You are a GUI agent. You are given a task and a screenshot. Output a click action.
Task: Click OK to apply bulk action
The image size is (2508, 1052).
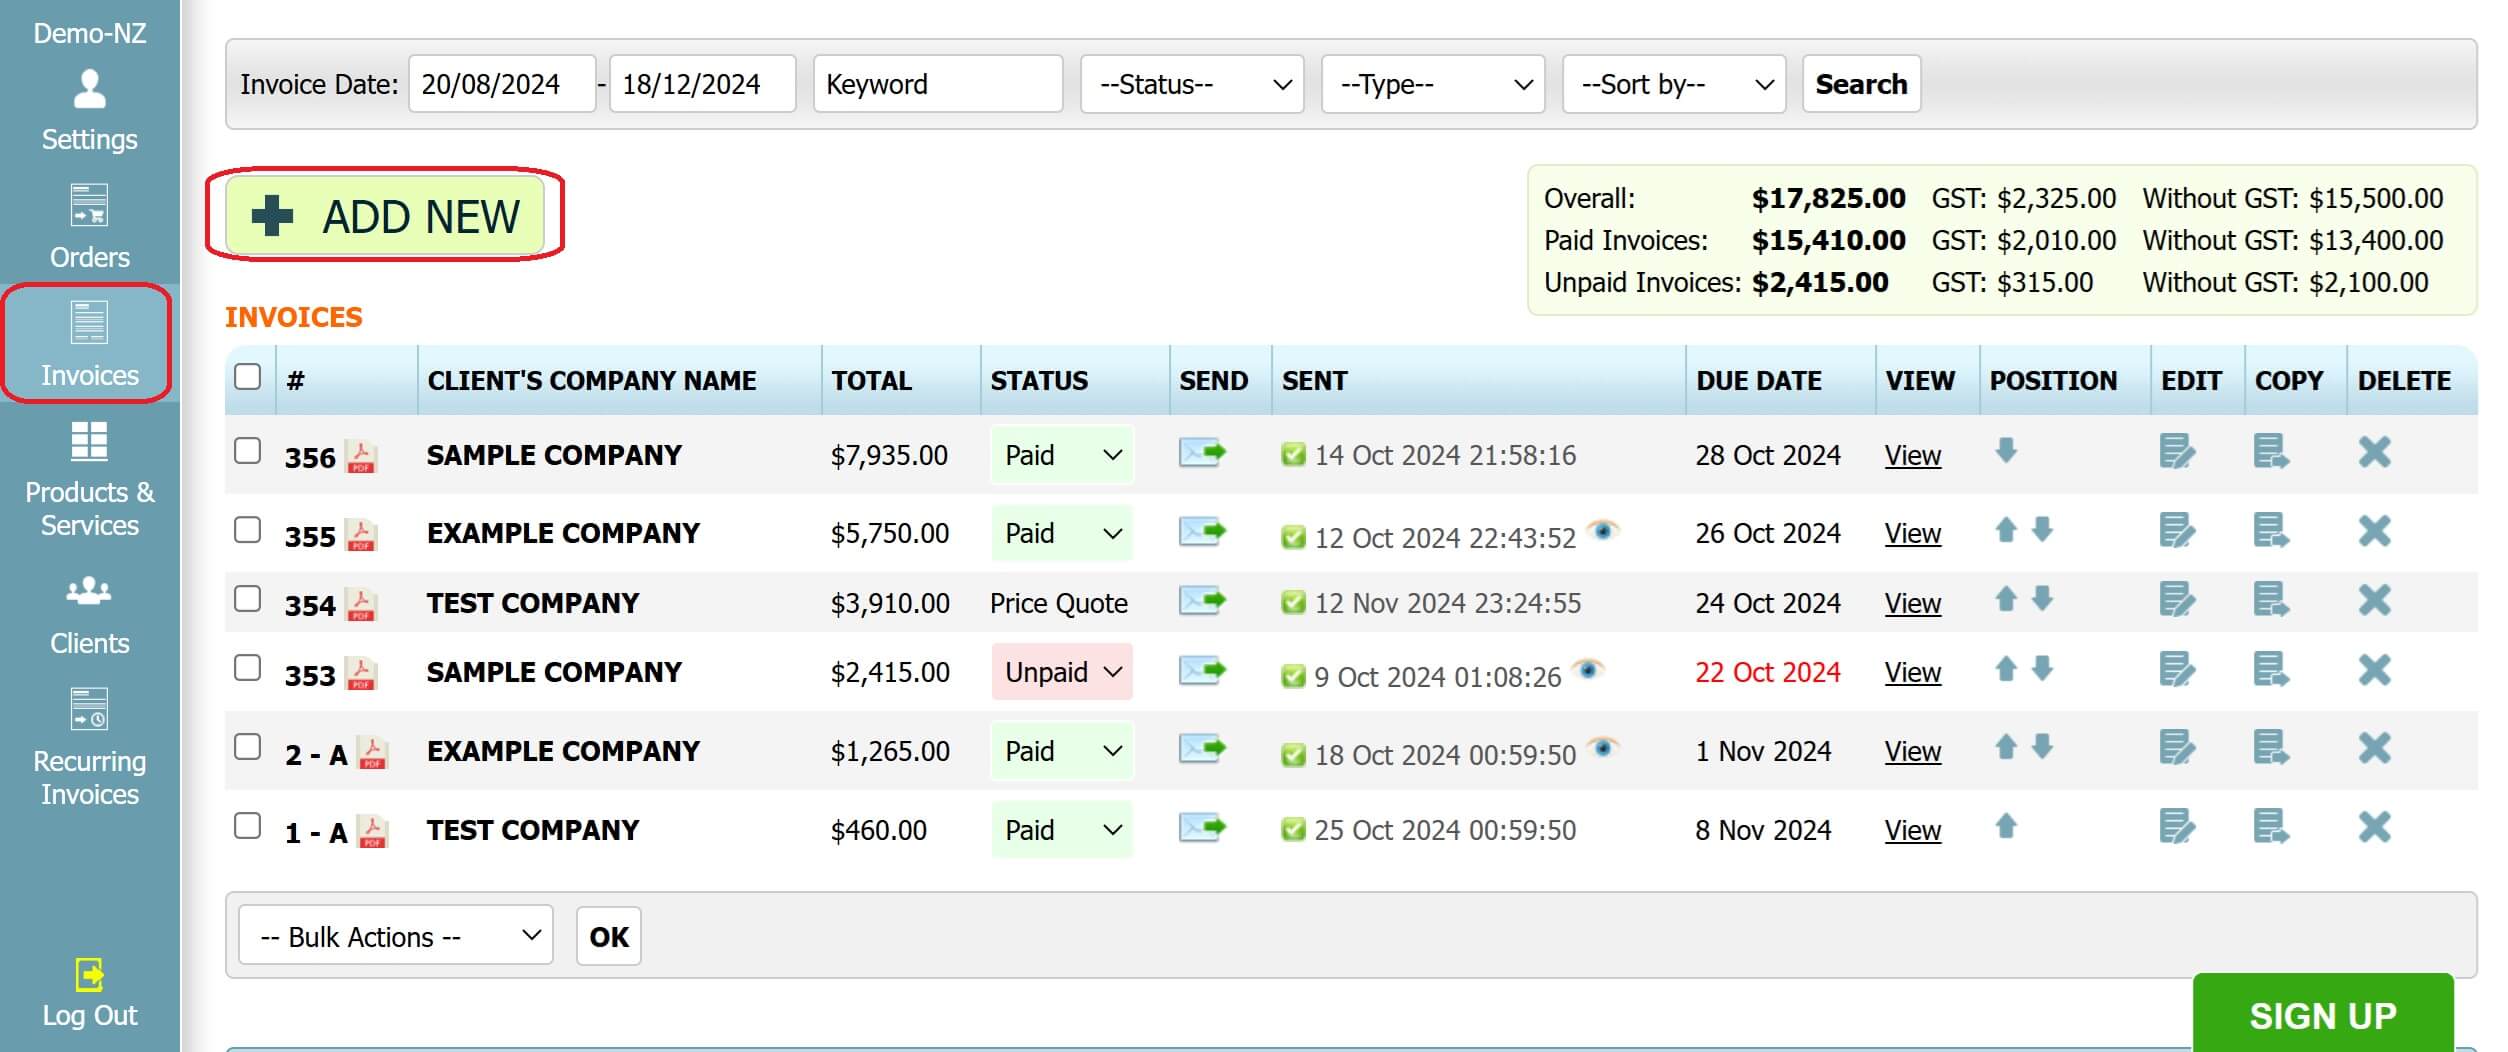(609, 937)
